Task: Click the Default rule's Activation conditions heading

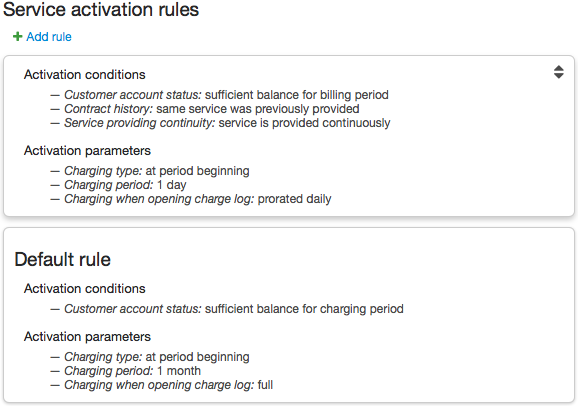Action: pos(84,288)
